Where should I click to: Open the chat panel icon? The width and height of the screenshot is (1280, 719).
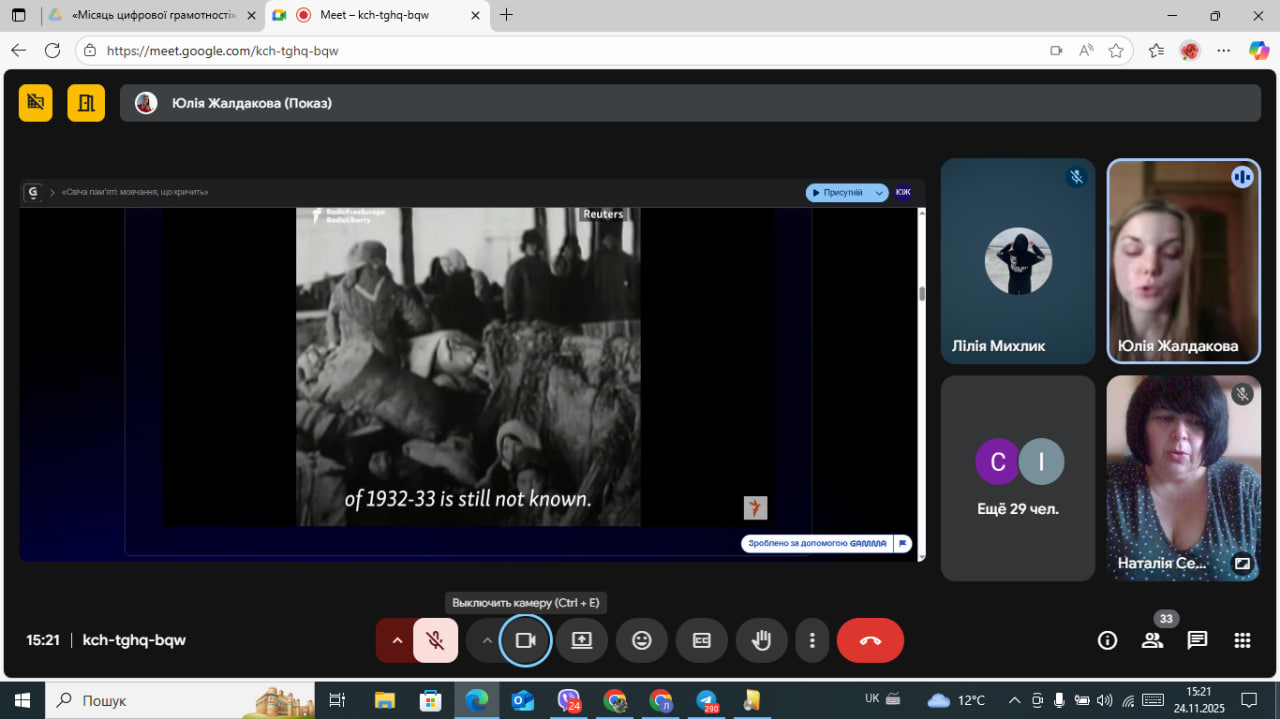pyautogui.click(x=1197, y=641)
